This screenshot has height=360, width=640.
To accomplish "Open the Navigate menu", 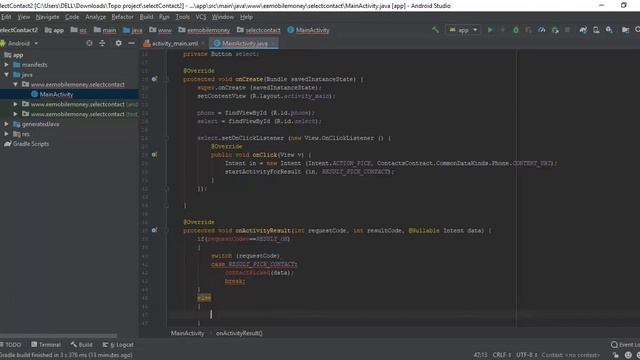I will coord(47,17).
